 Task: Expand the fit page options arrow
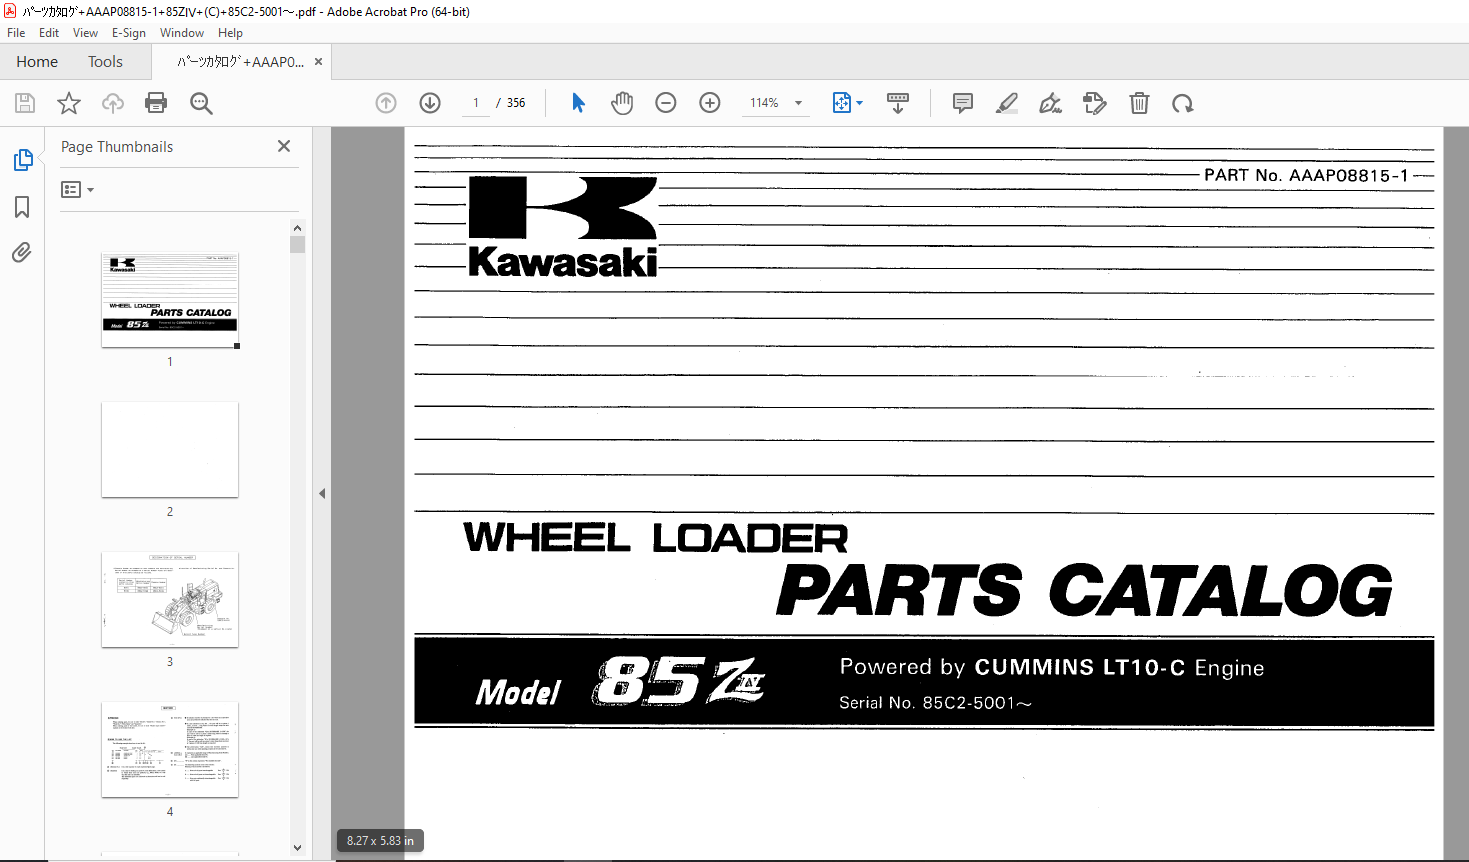(x=859, y=103)
